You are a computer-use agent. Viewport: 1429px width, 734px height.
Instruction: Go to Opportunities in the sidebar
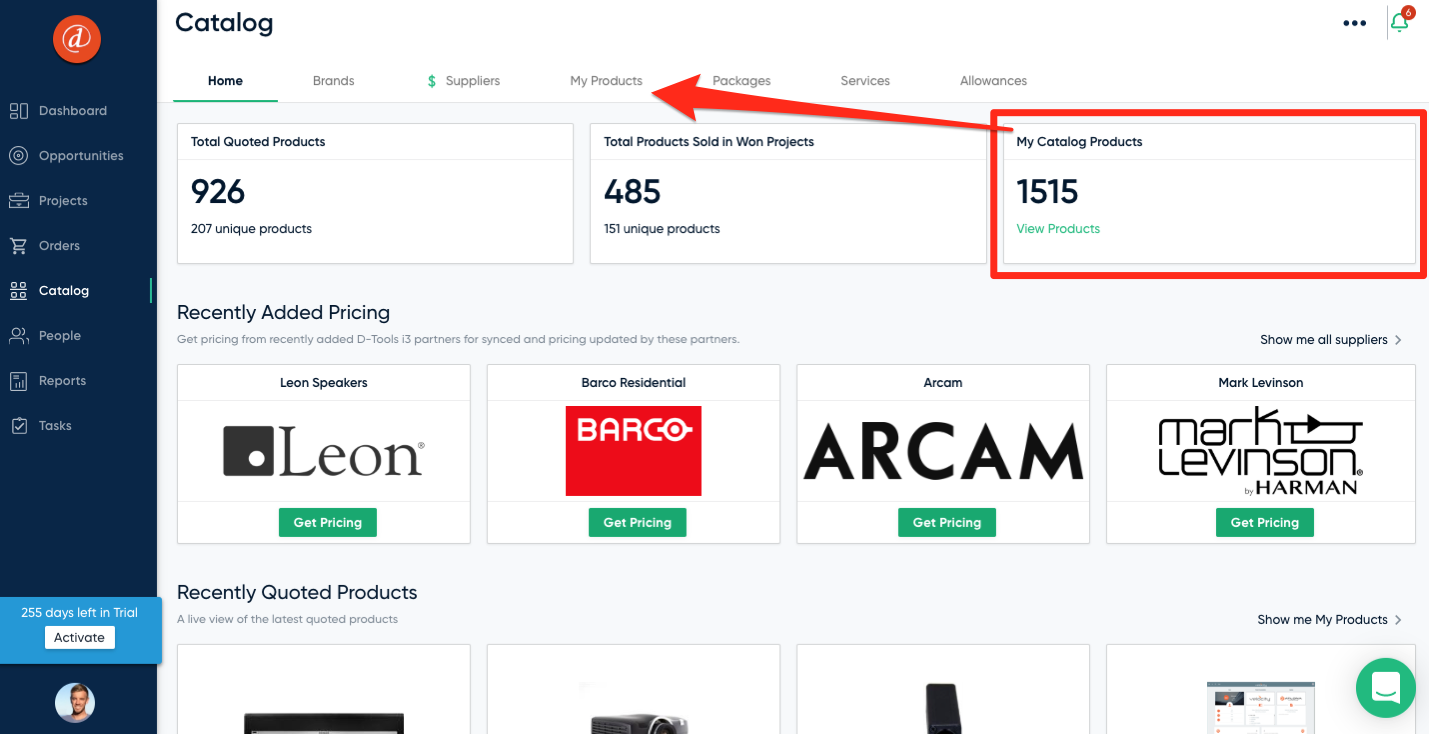(x=81, y=156)
